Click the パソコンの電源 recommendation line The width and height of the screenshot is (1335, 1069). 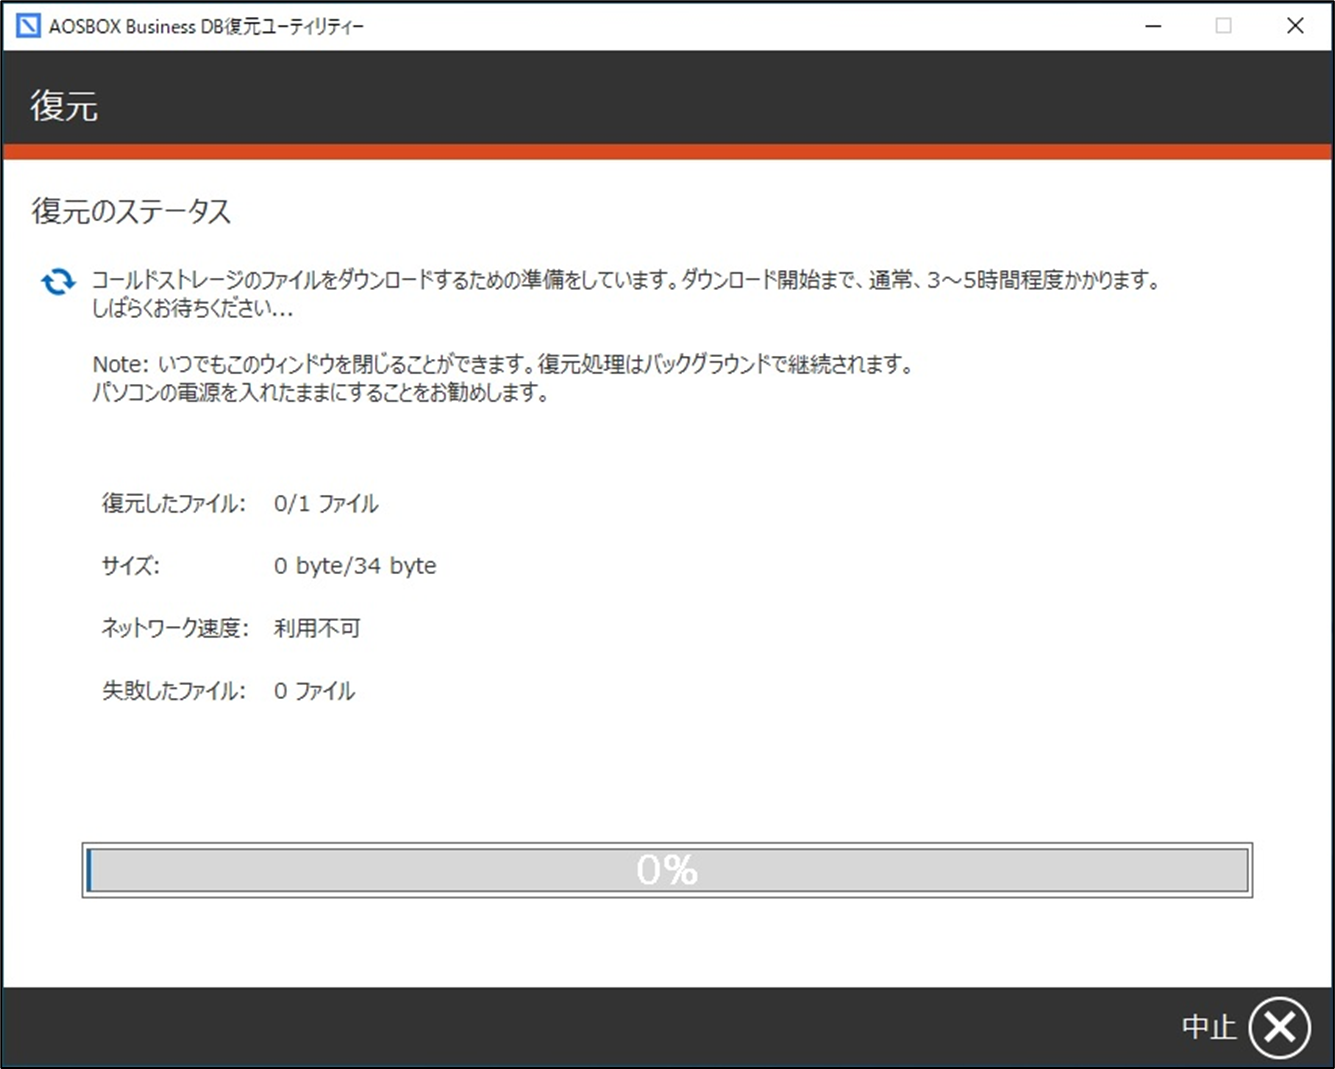pos(320,392)
